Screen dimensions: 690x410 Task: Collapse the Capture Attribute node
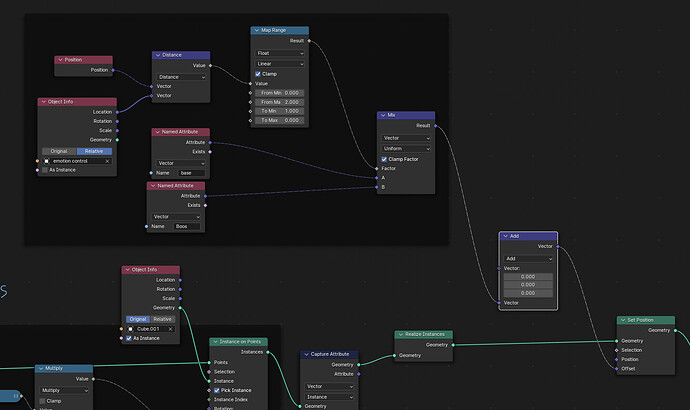point(306,354)
